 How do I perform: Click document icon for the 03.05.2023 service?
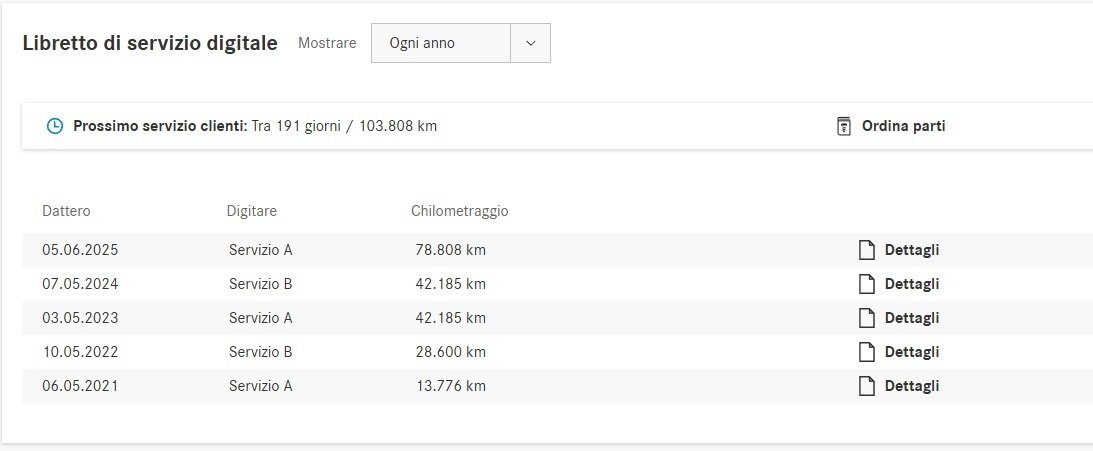click(867, 318)
